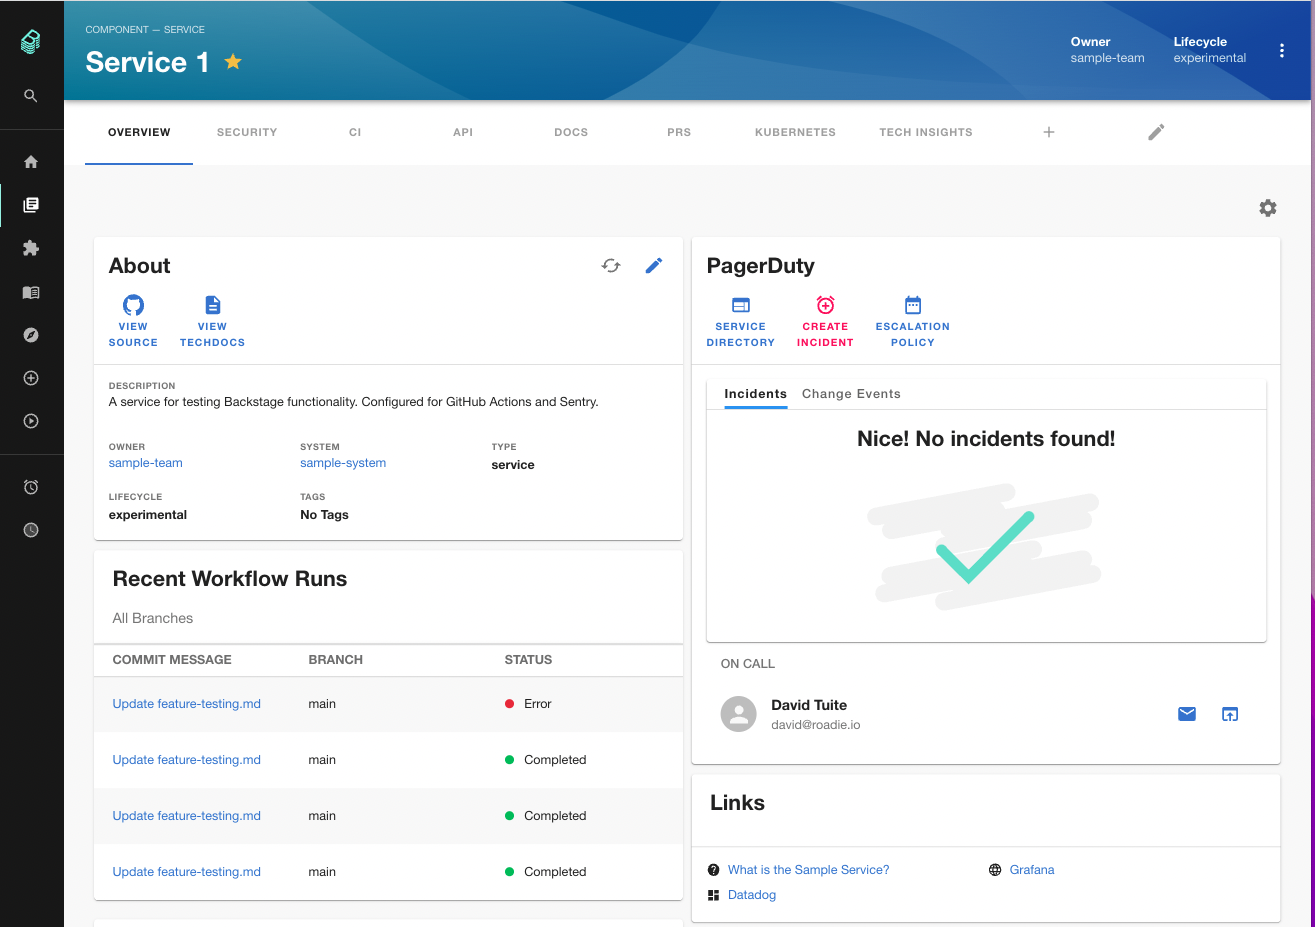Switch to Change Events in PagerDuty
Screen dimensions: 1315x927
click(x=851, y=394)
